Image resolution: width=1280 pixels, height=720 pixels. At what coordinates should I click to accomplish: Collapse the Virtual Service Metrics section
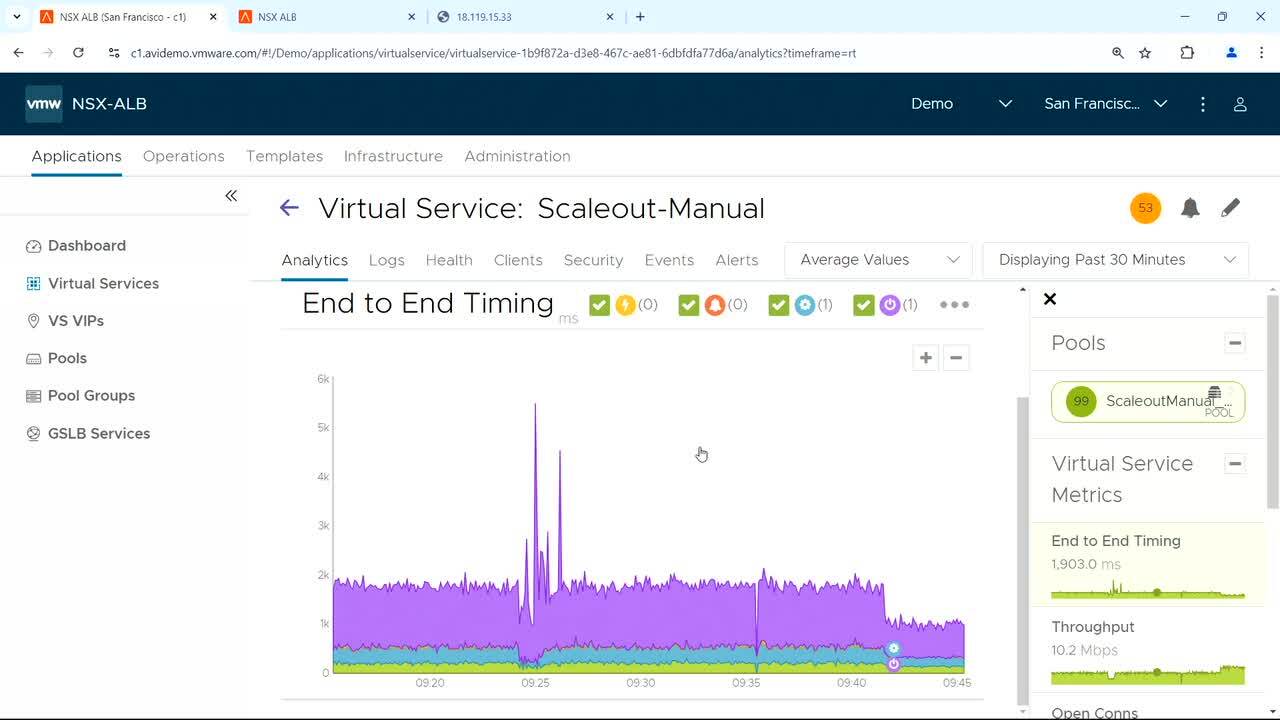(1235, 464)
